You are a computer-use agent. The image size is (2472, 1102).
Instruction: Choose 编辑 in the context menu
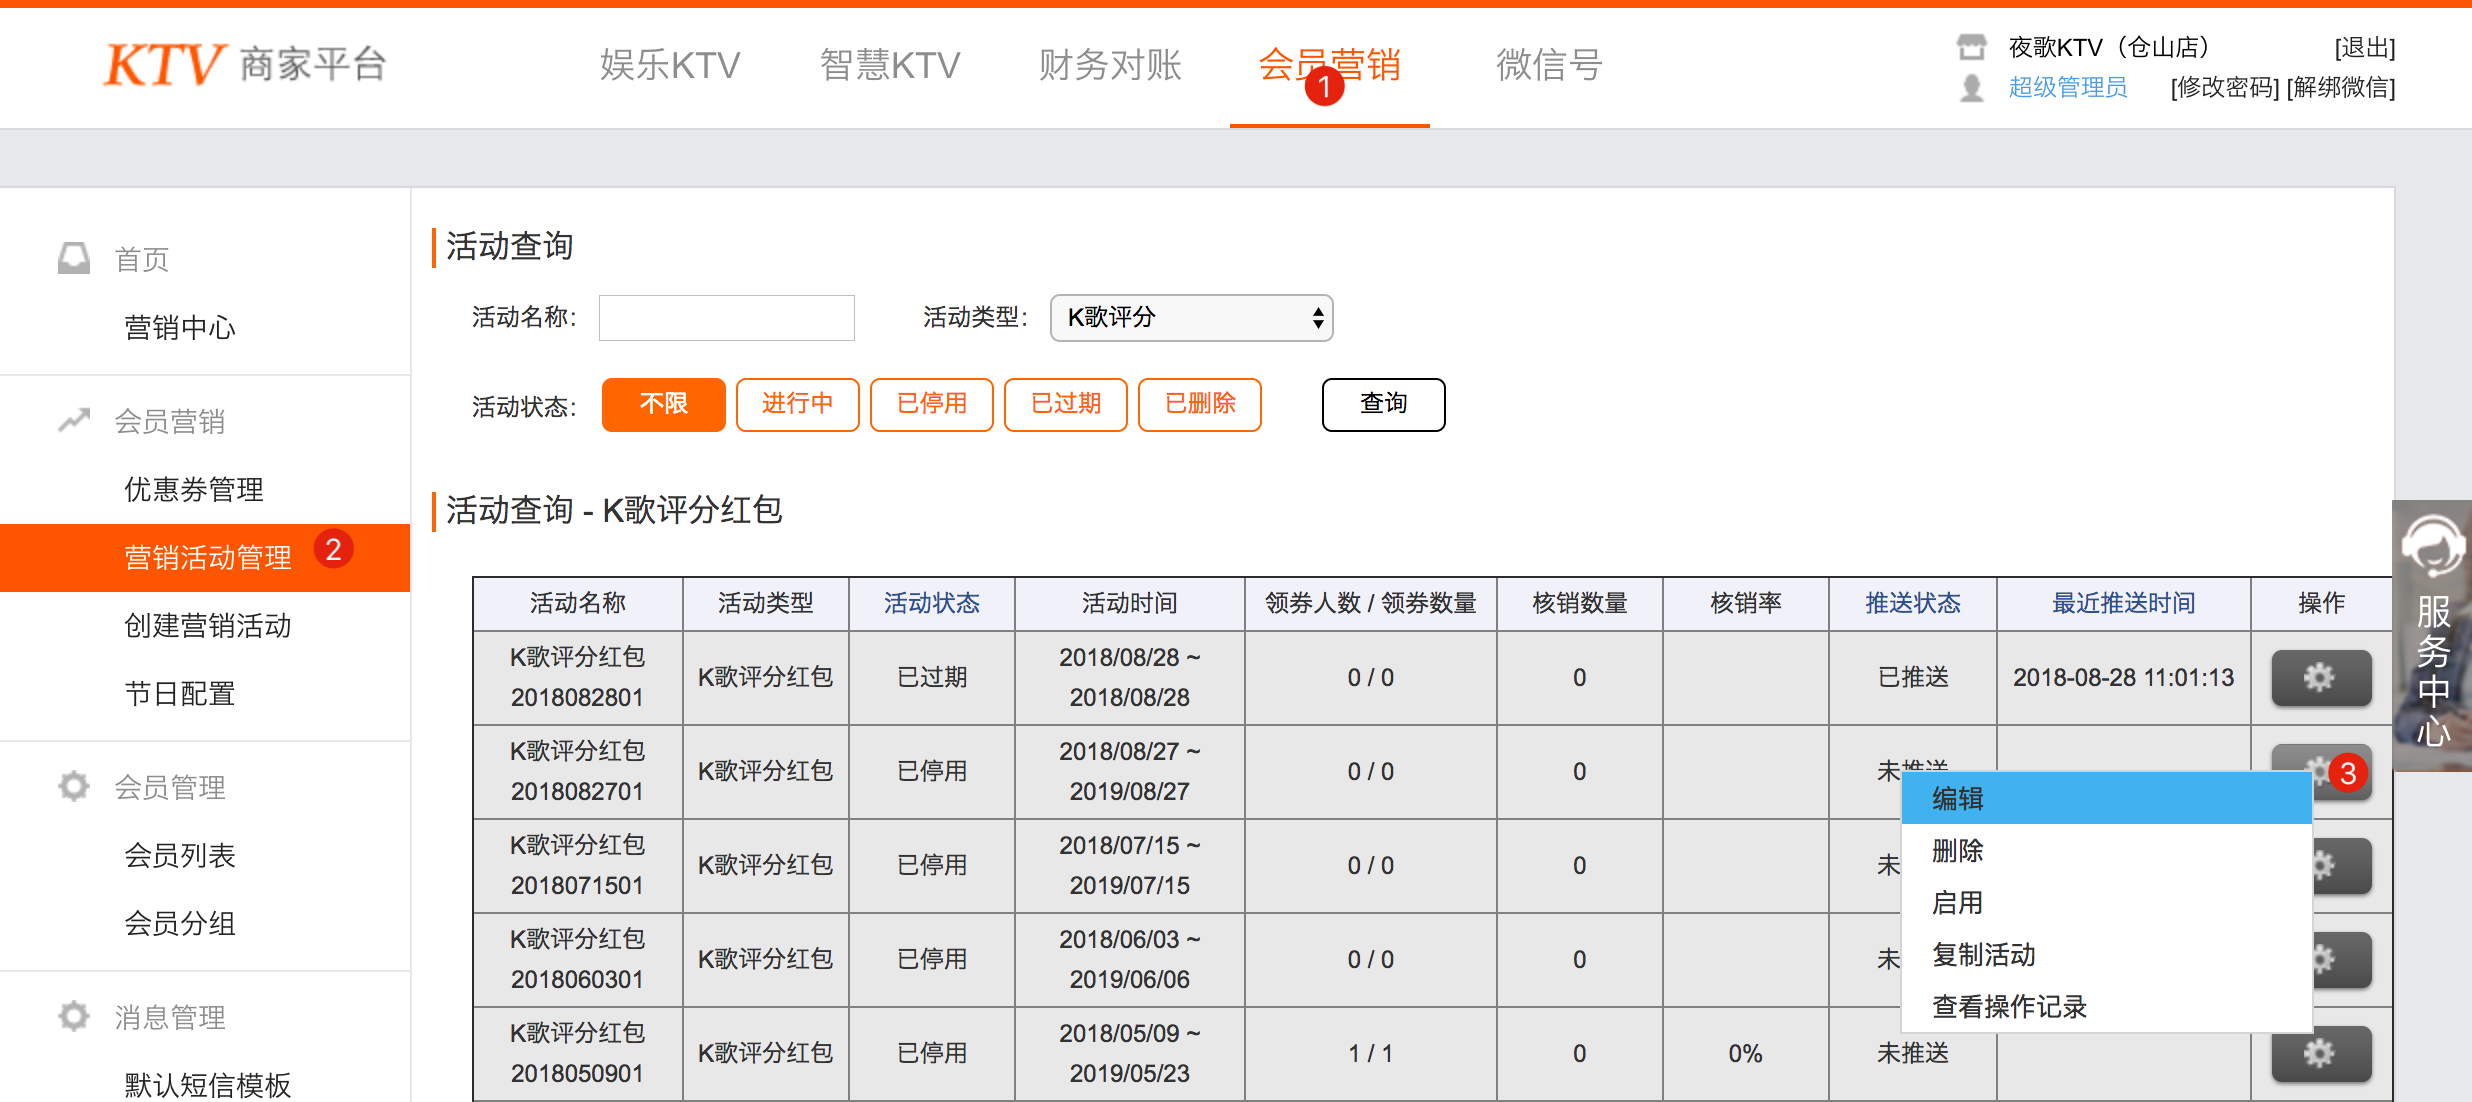point(2106,798)
